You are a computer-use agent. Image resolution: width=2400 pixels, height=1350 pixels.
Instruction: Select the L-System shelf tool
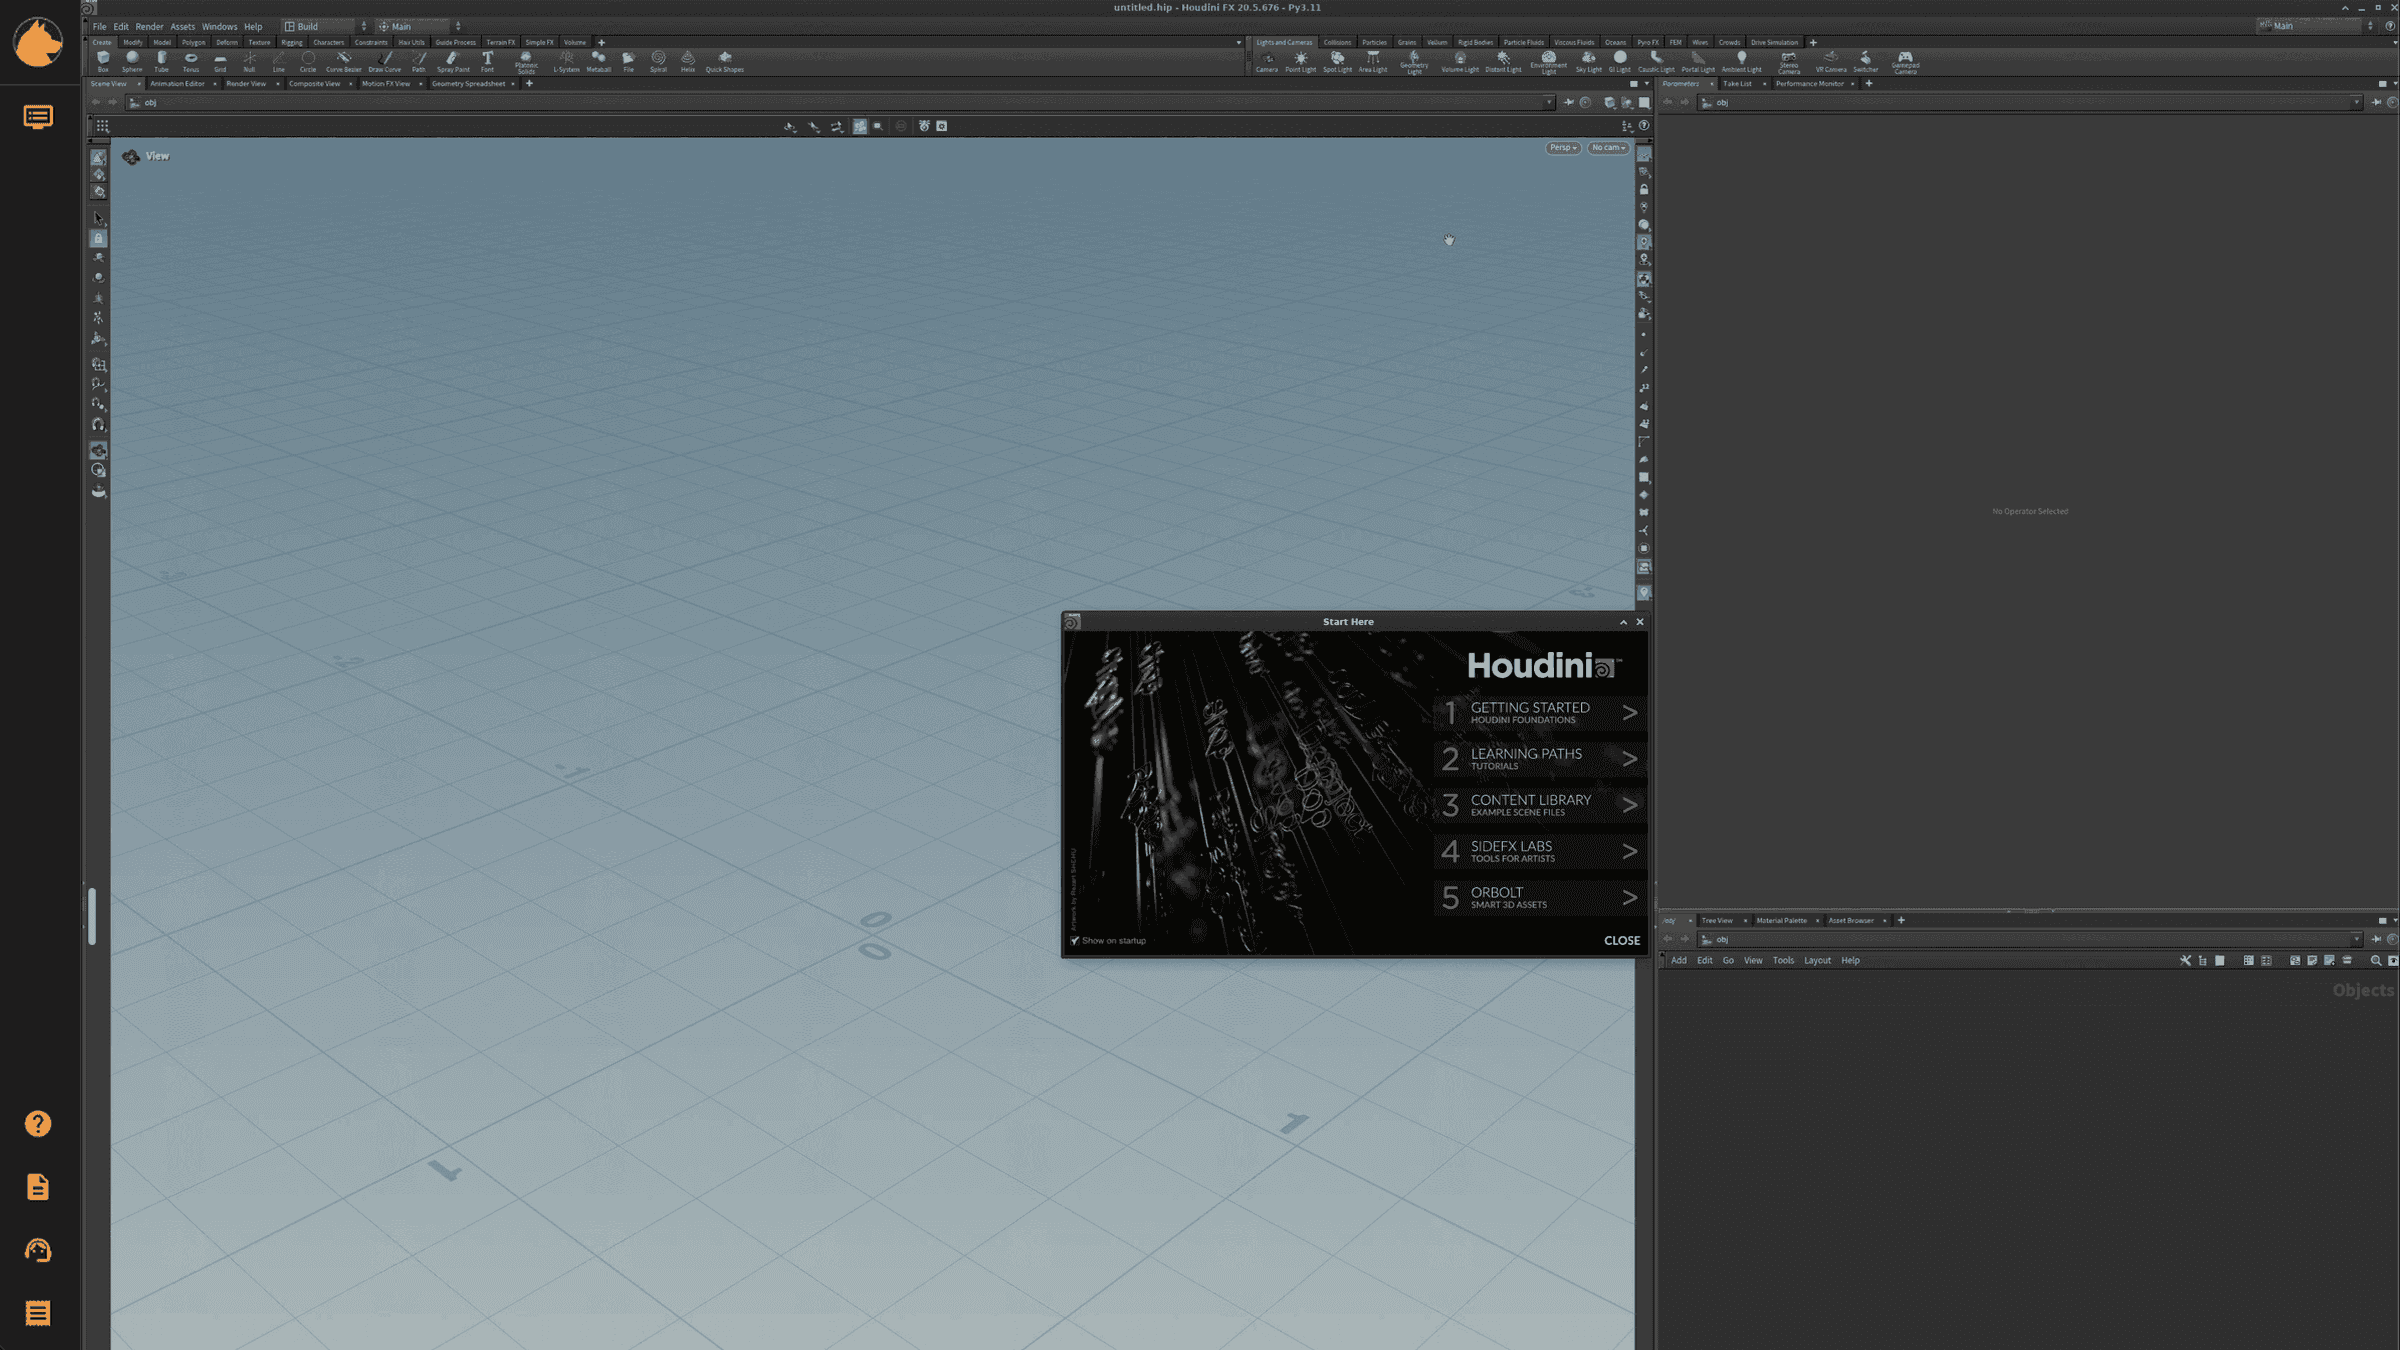point(567,62)
